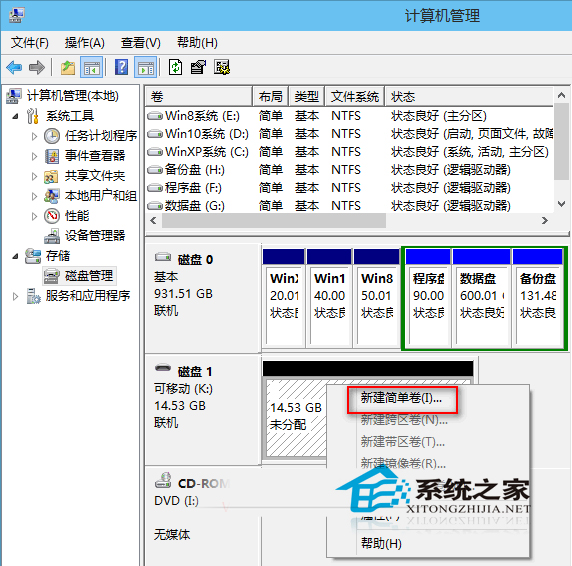Click the Back arrow toolbar icon

[x=15, y=67]
